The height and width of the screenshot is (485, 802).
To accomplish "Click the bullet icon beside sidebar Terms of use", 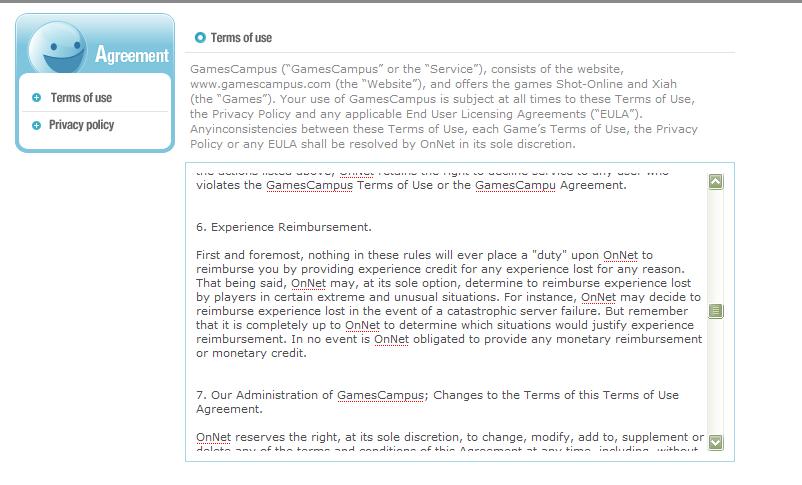I will [37, 98].
